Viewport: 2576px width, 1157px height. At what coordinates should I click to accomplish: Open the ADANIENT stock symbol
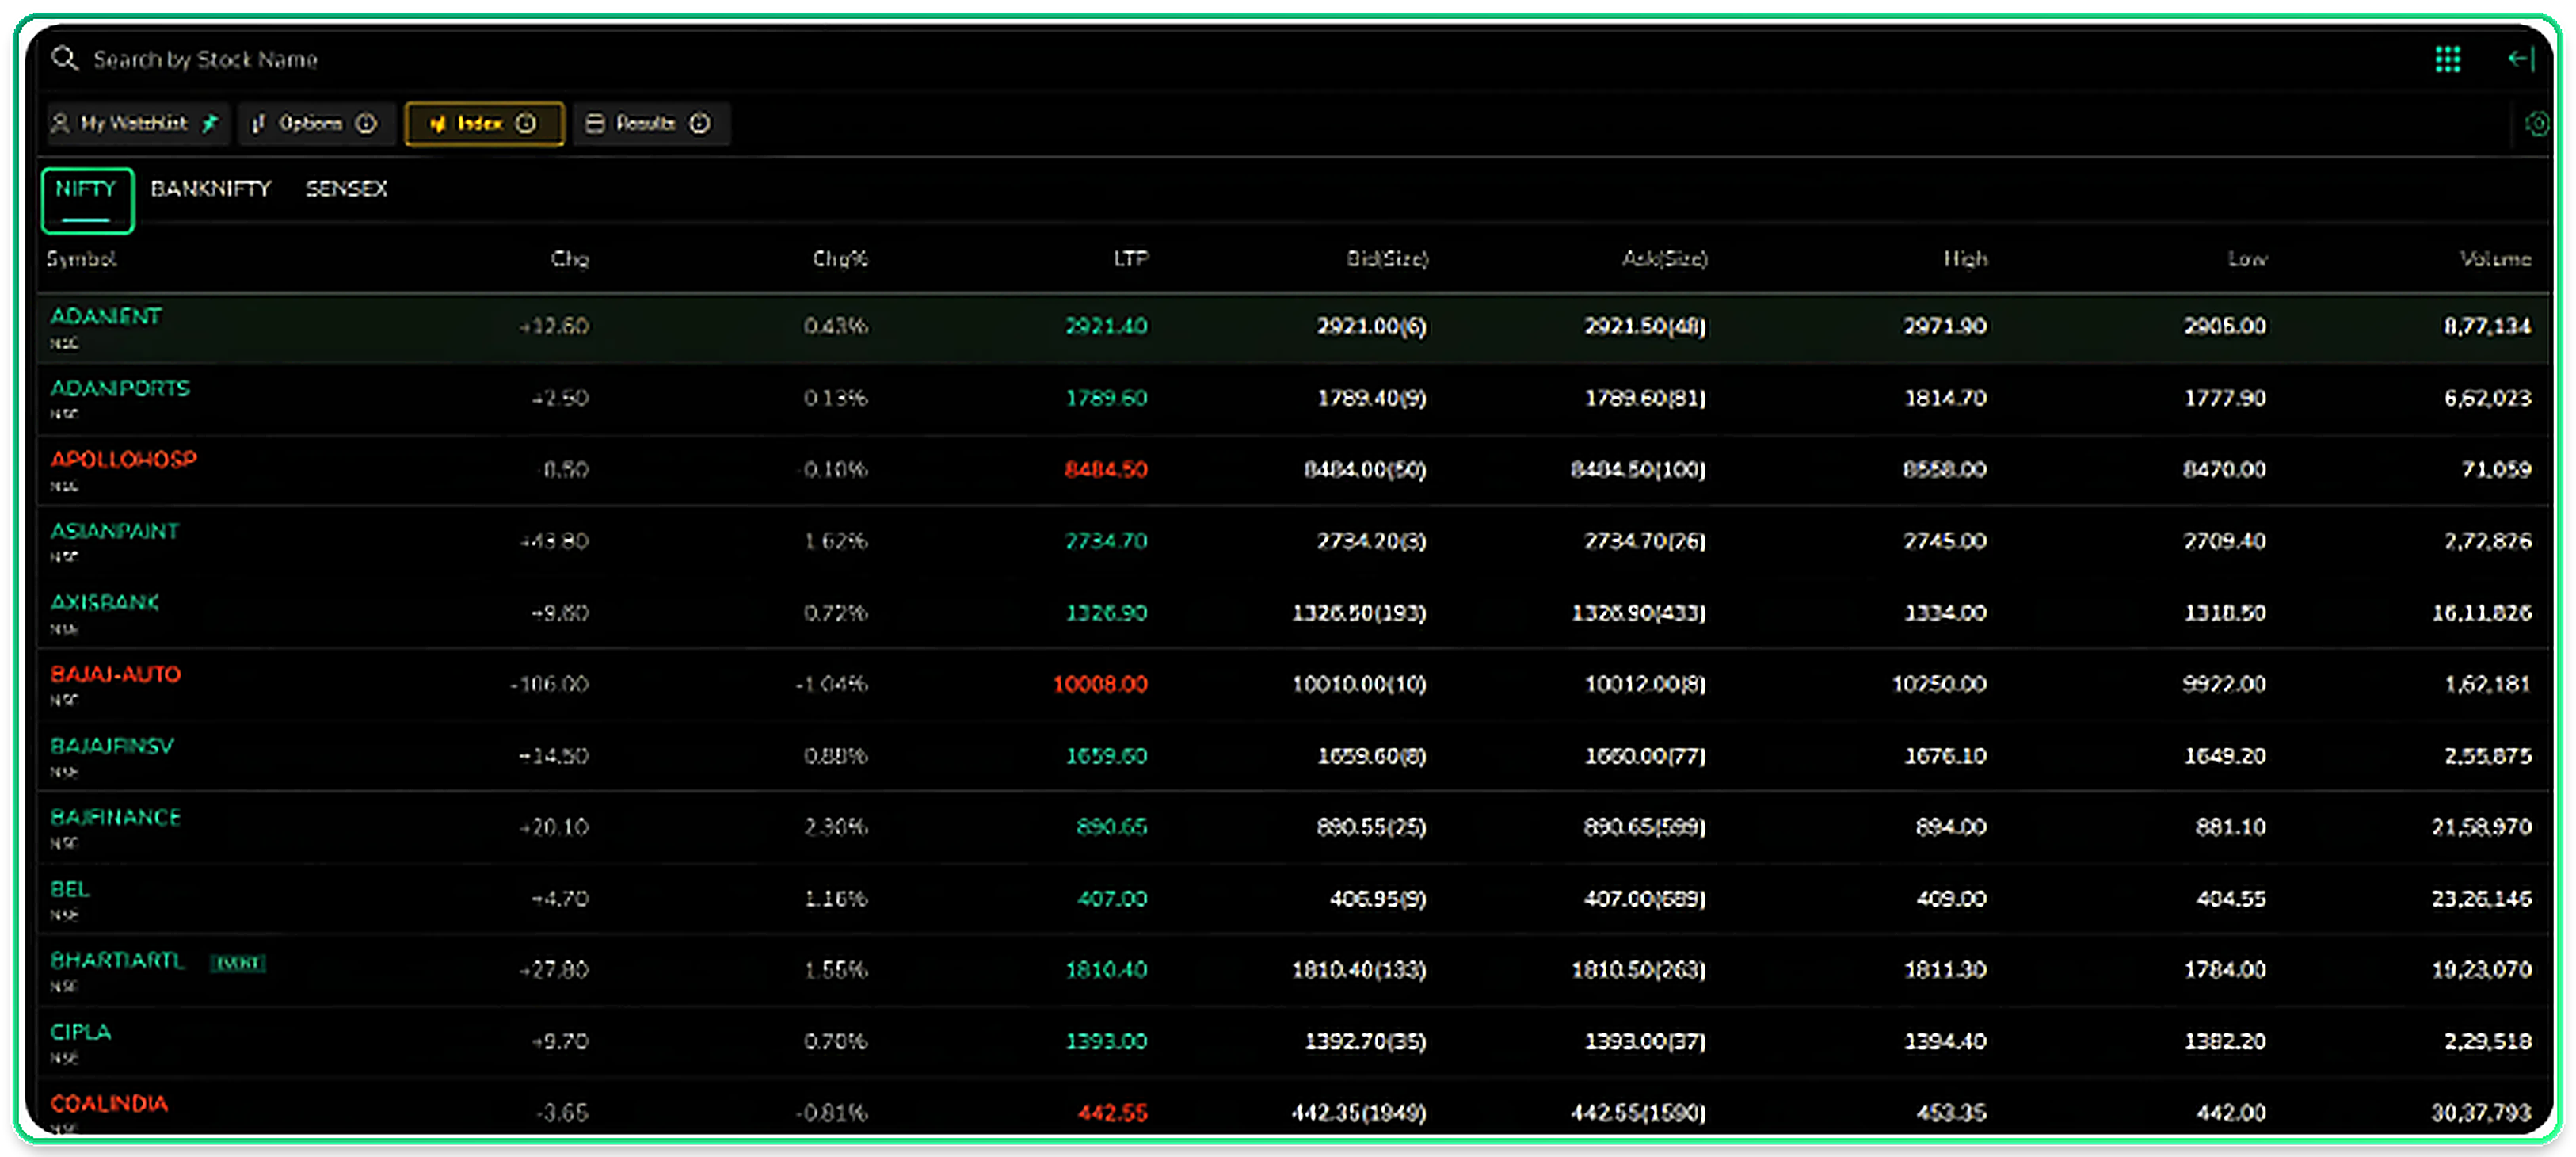pos(106,316)
